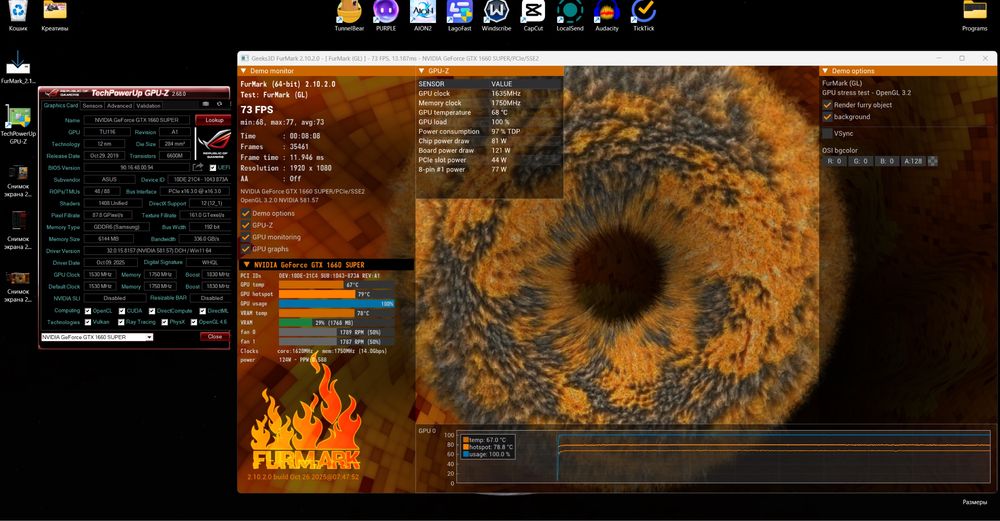
Task: Open the CapCut desktop shortcut
Action: pos(533,16)
